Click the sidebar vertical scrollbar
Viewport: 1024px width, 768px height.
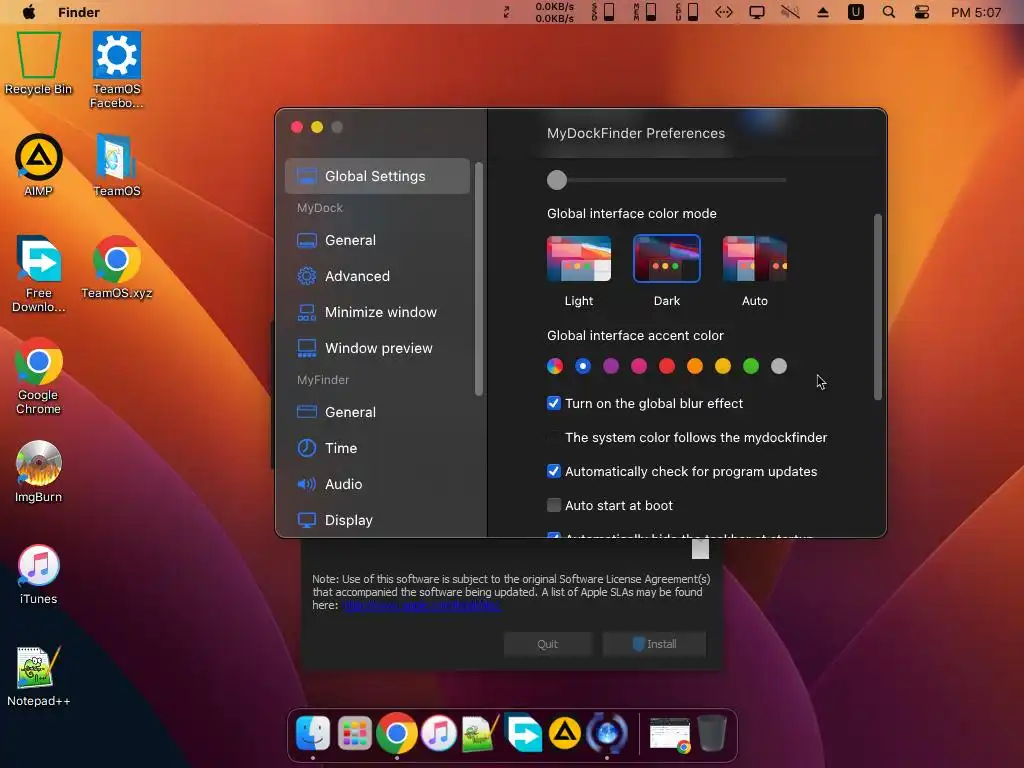(479, 279)
